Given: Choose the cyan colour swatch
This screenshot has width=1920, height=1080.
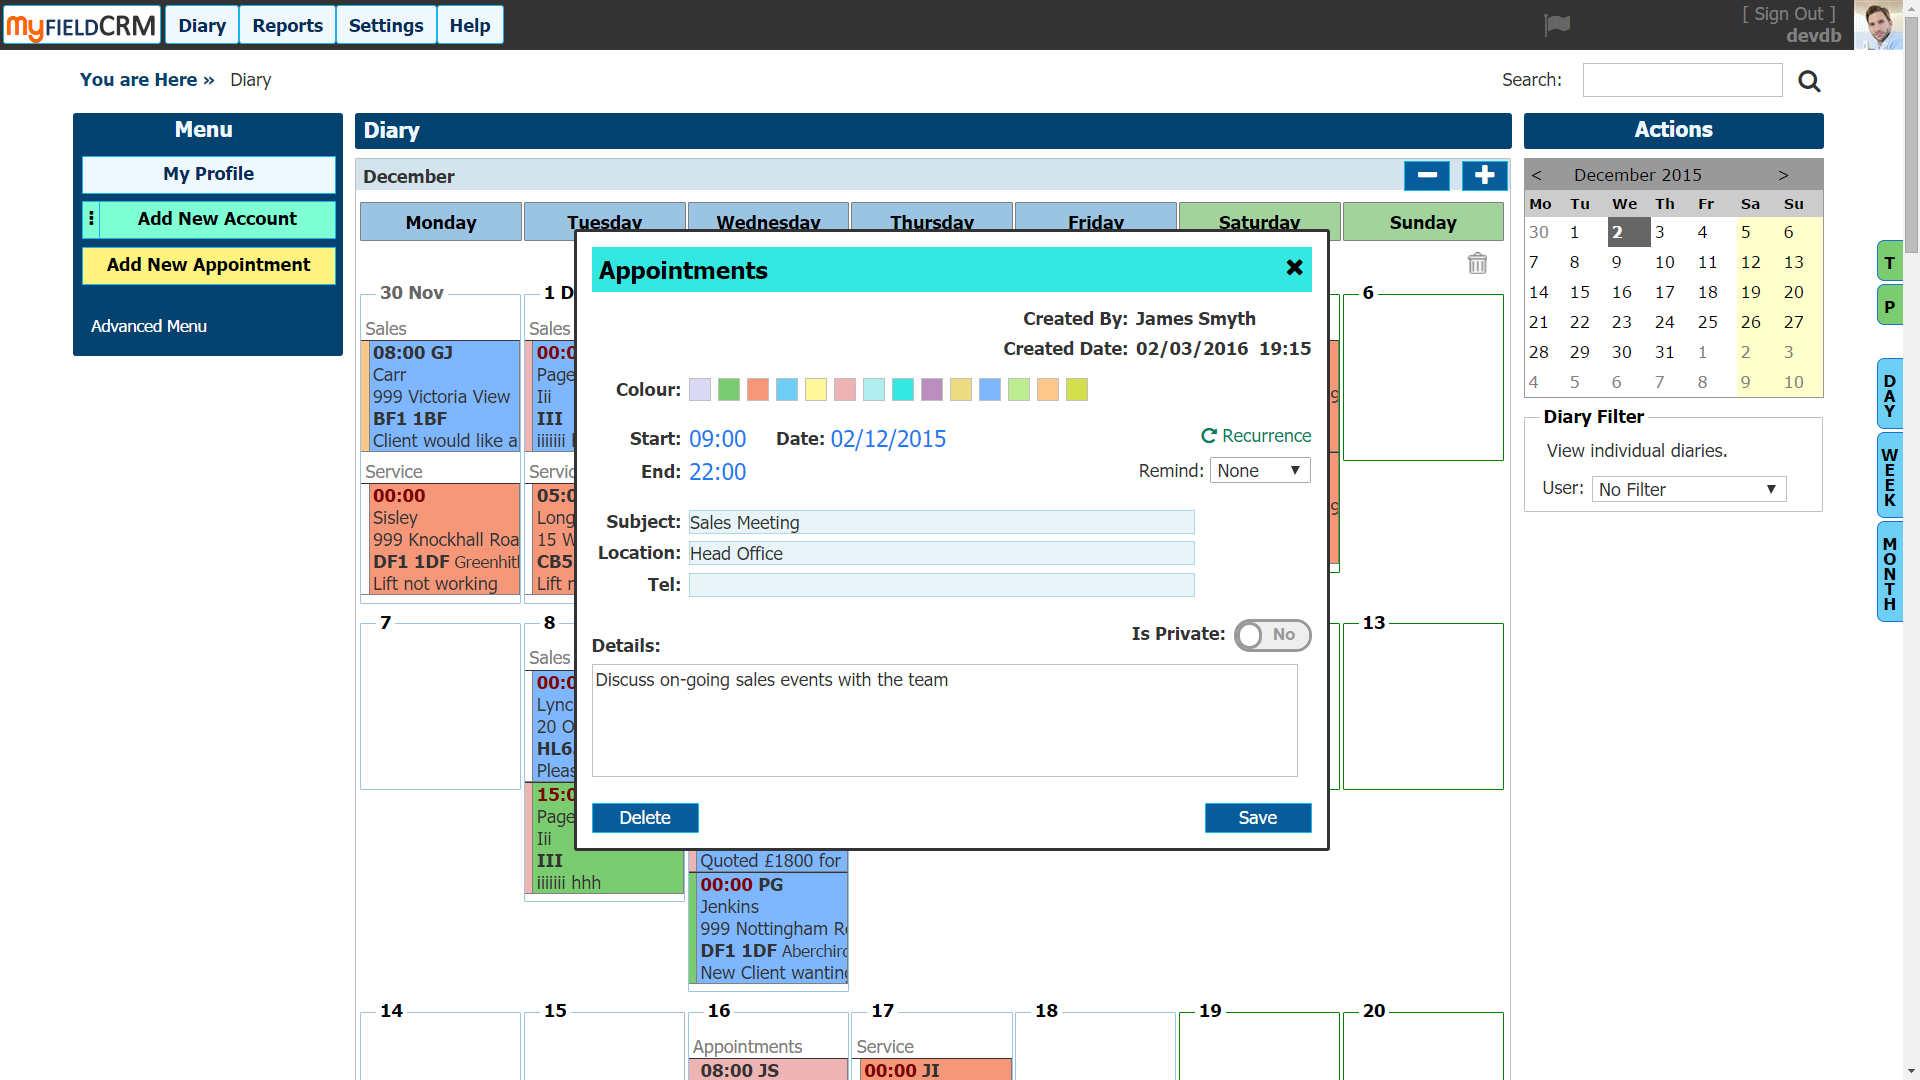Looking at the screenshot, I should pos(903,390).
